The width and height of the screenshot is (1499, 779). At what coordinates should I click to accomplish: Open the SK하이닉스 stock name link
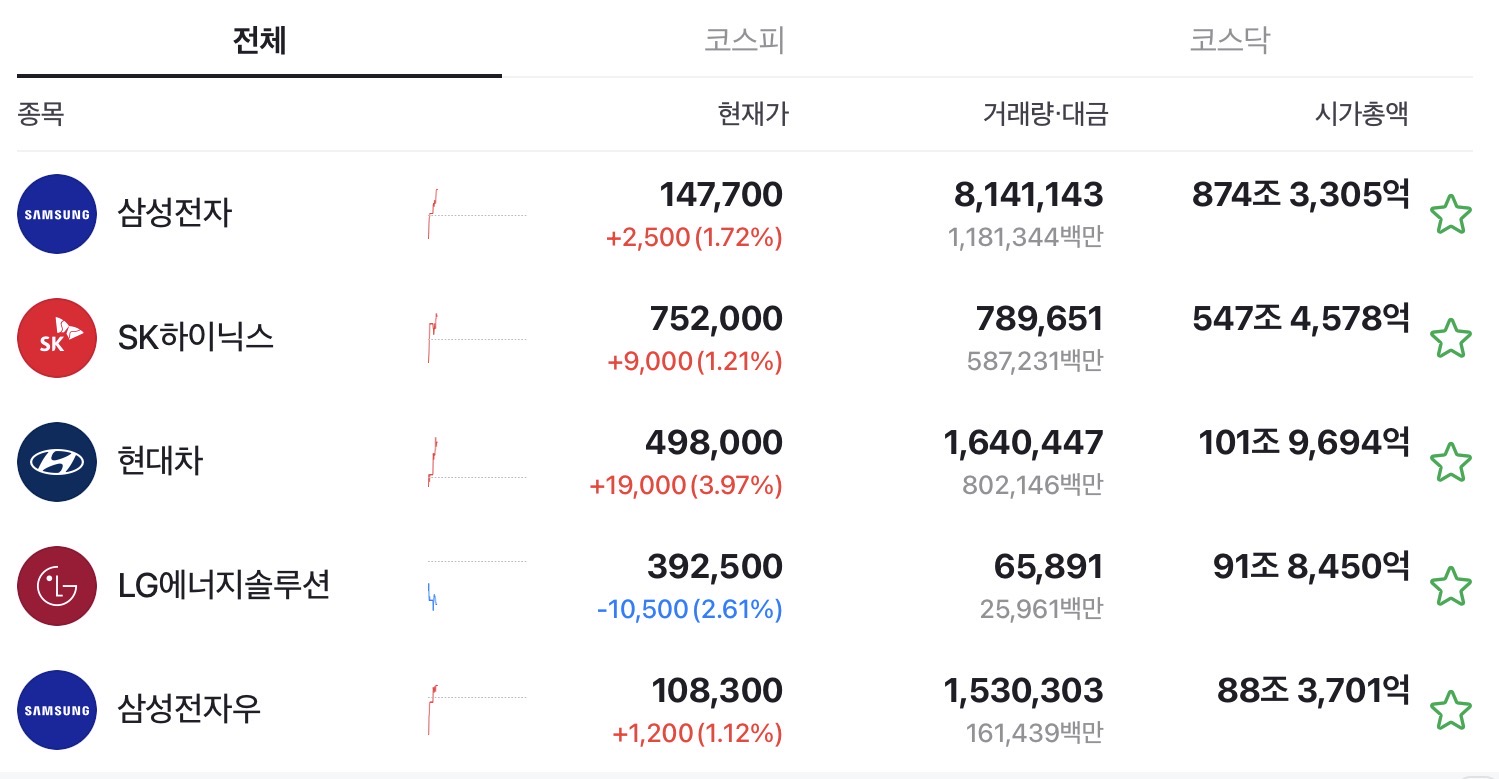pyautogui.click(x=196, y=338)
